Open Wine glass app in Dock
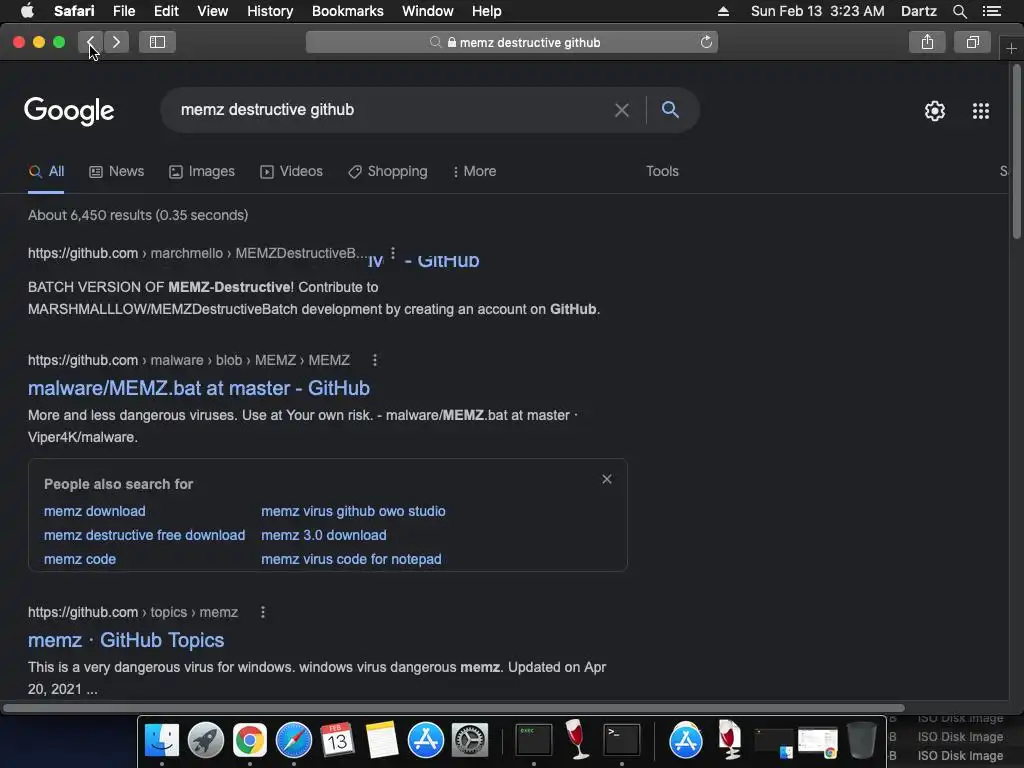This screenshot has height=768, width=1024. pos(577,739)
